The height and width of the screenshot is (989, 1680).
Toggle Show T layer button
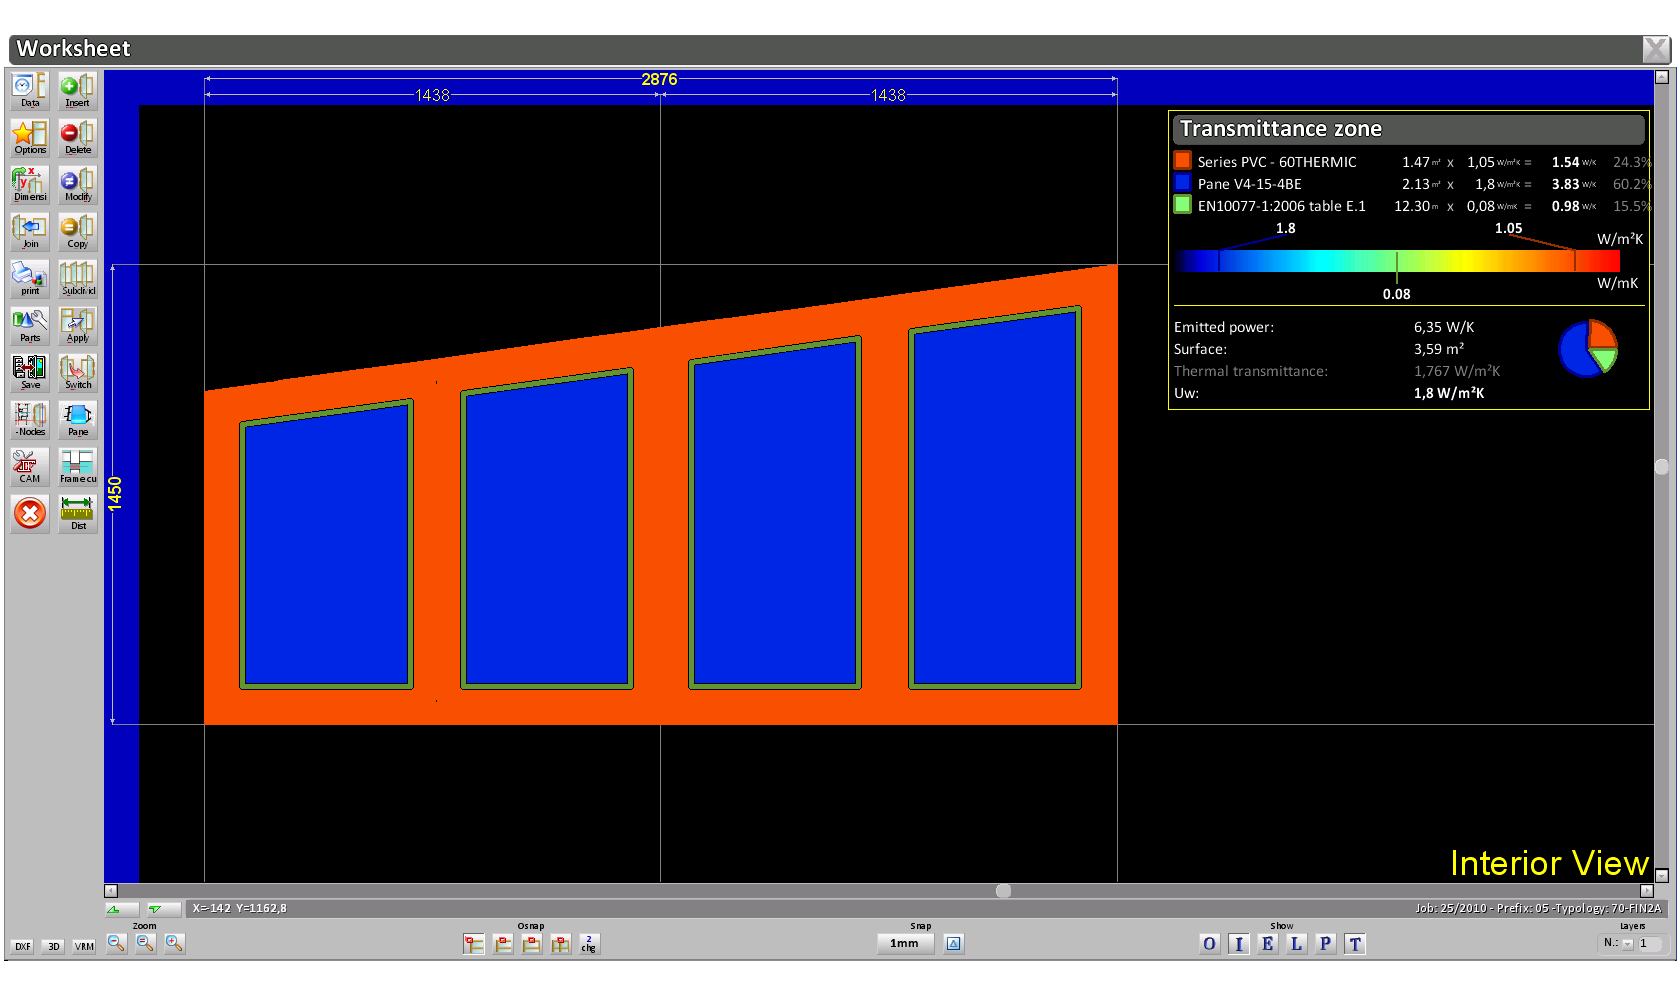pyautogui.click(x=1355, y=944)
